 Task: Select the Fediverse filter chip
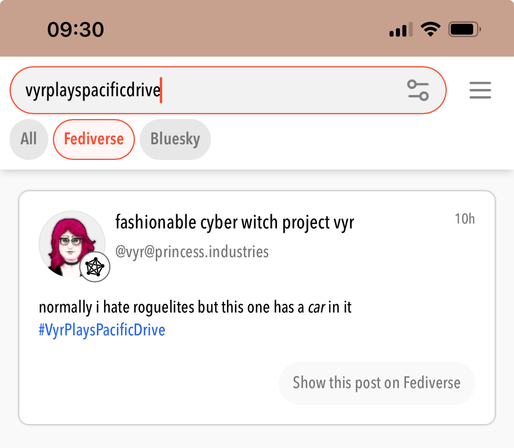point(94,139)
